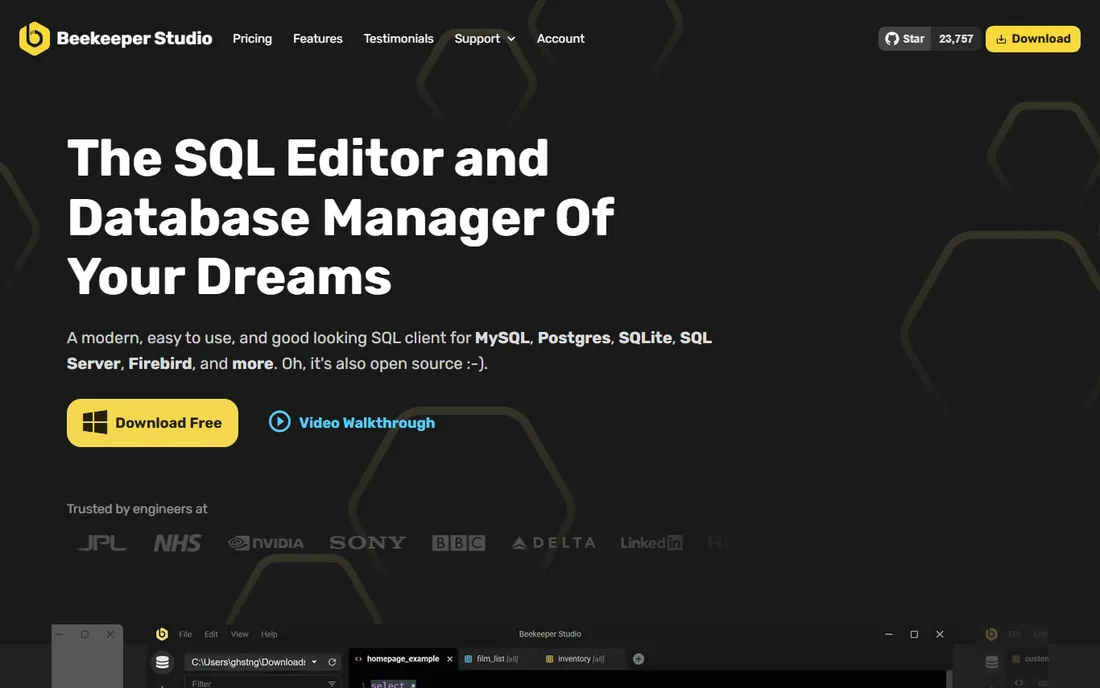Open the Help menu in app preview
The image size is (1100, 688).
[269, 634]
